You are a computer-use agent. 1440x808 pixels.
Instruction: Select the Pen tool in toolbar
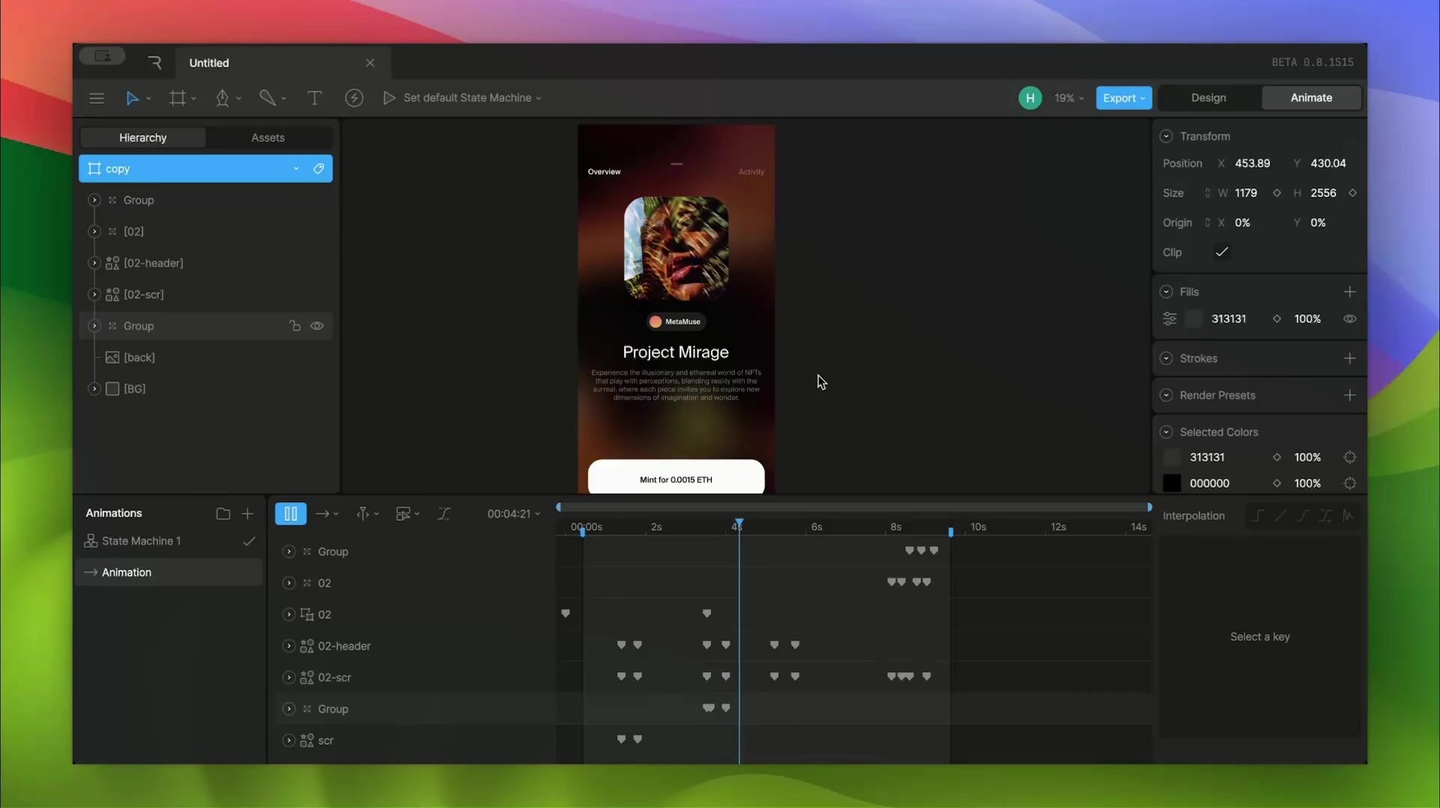tap(222, 98)
